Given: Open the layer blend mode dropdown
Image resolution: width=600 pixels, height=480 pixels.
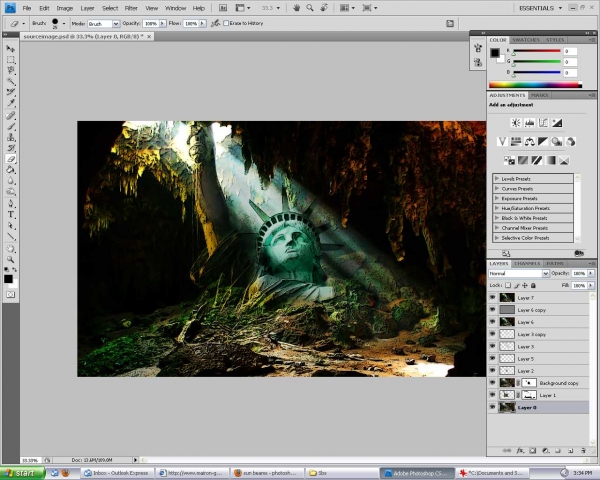Looking at the screenshot, I should [545, 273].
